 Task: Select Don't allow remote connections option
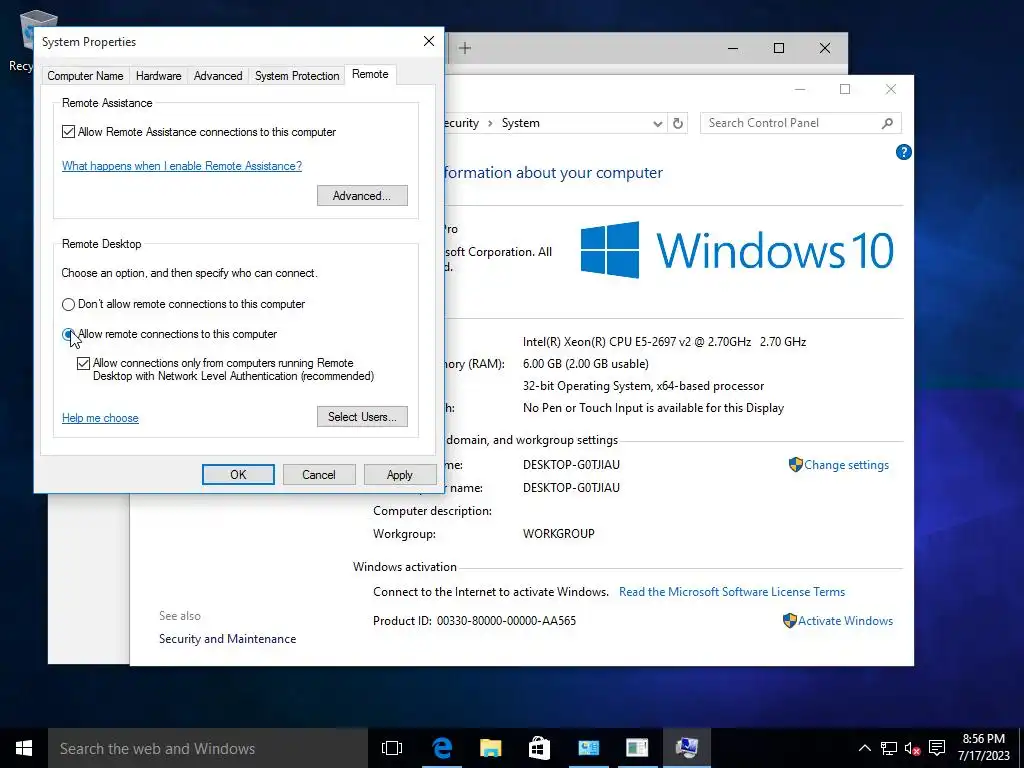pos(68,304)
